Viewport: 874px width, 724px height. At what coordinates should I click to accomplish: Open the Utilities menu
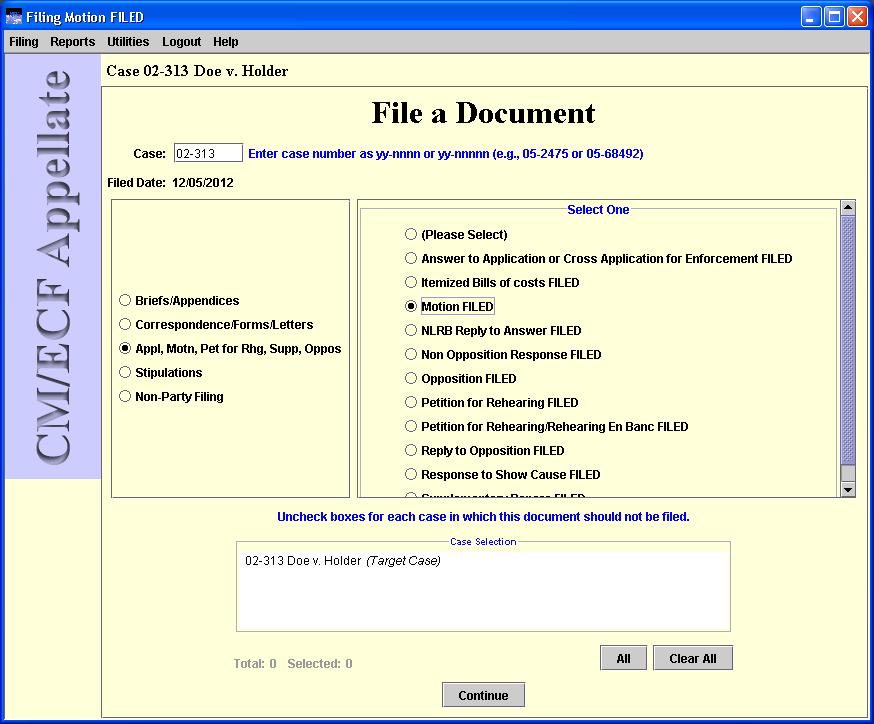128,42
